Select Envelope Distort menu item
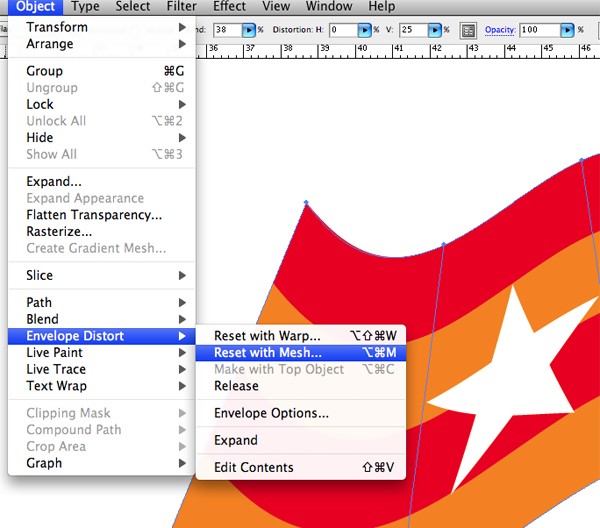Image resolution: width=600 pixels, height=528 pixels. click(x=102, y=336)
